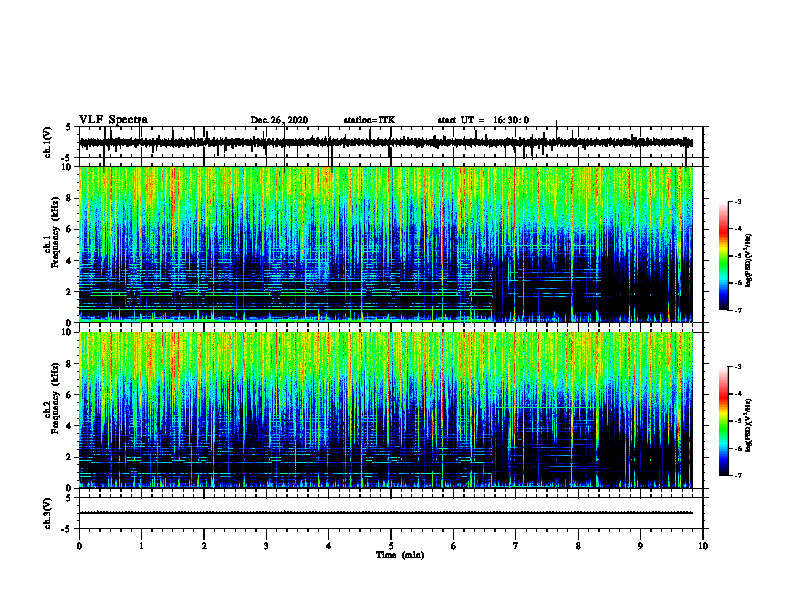Click the "ch.3(V)" waveform axis label
This screenshot has width=792, height=612.
point(48,513)
